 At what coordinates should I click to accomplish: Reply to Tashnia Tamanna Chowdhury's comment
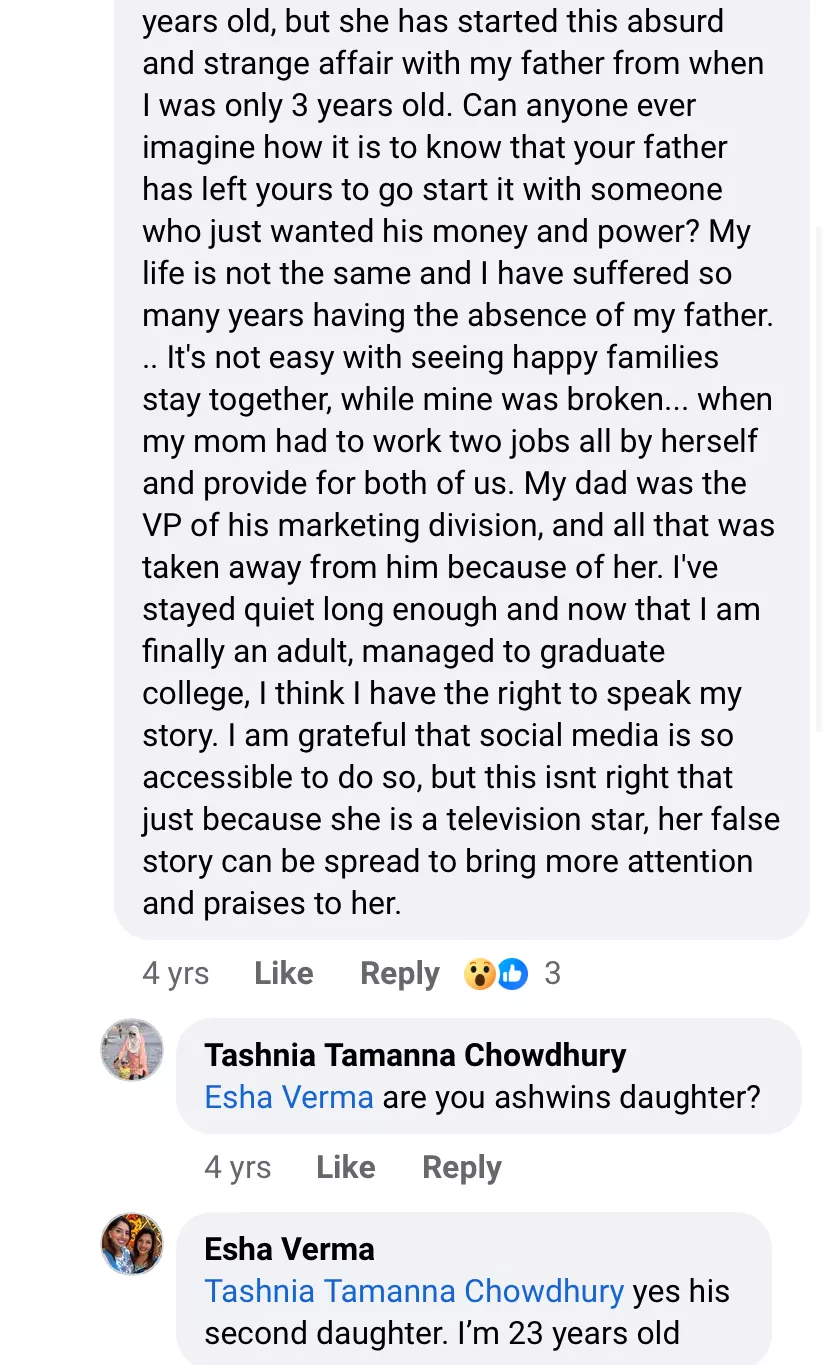click(x=462, y=1167)
